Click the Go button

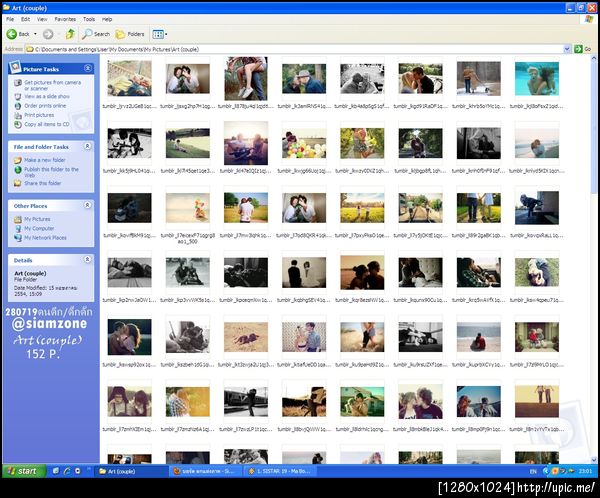pyautogui.click(x=583, y=49)
